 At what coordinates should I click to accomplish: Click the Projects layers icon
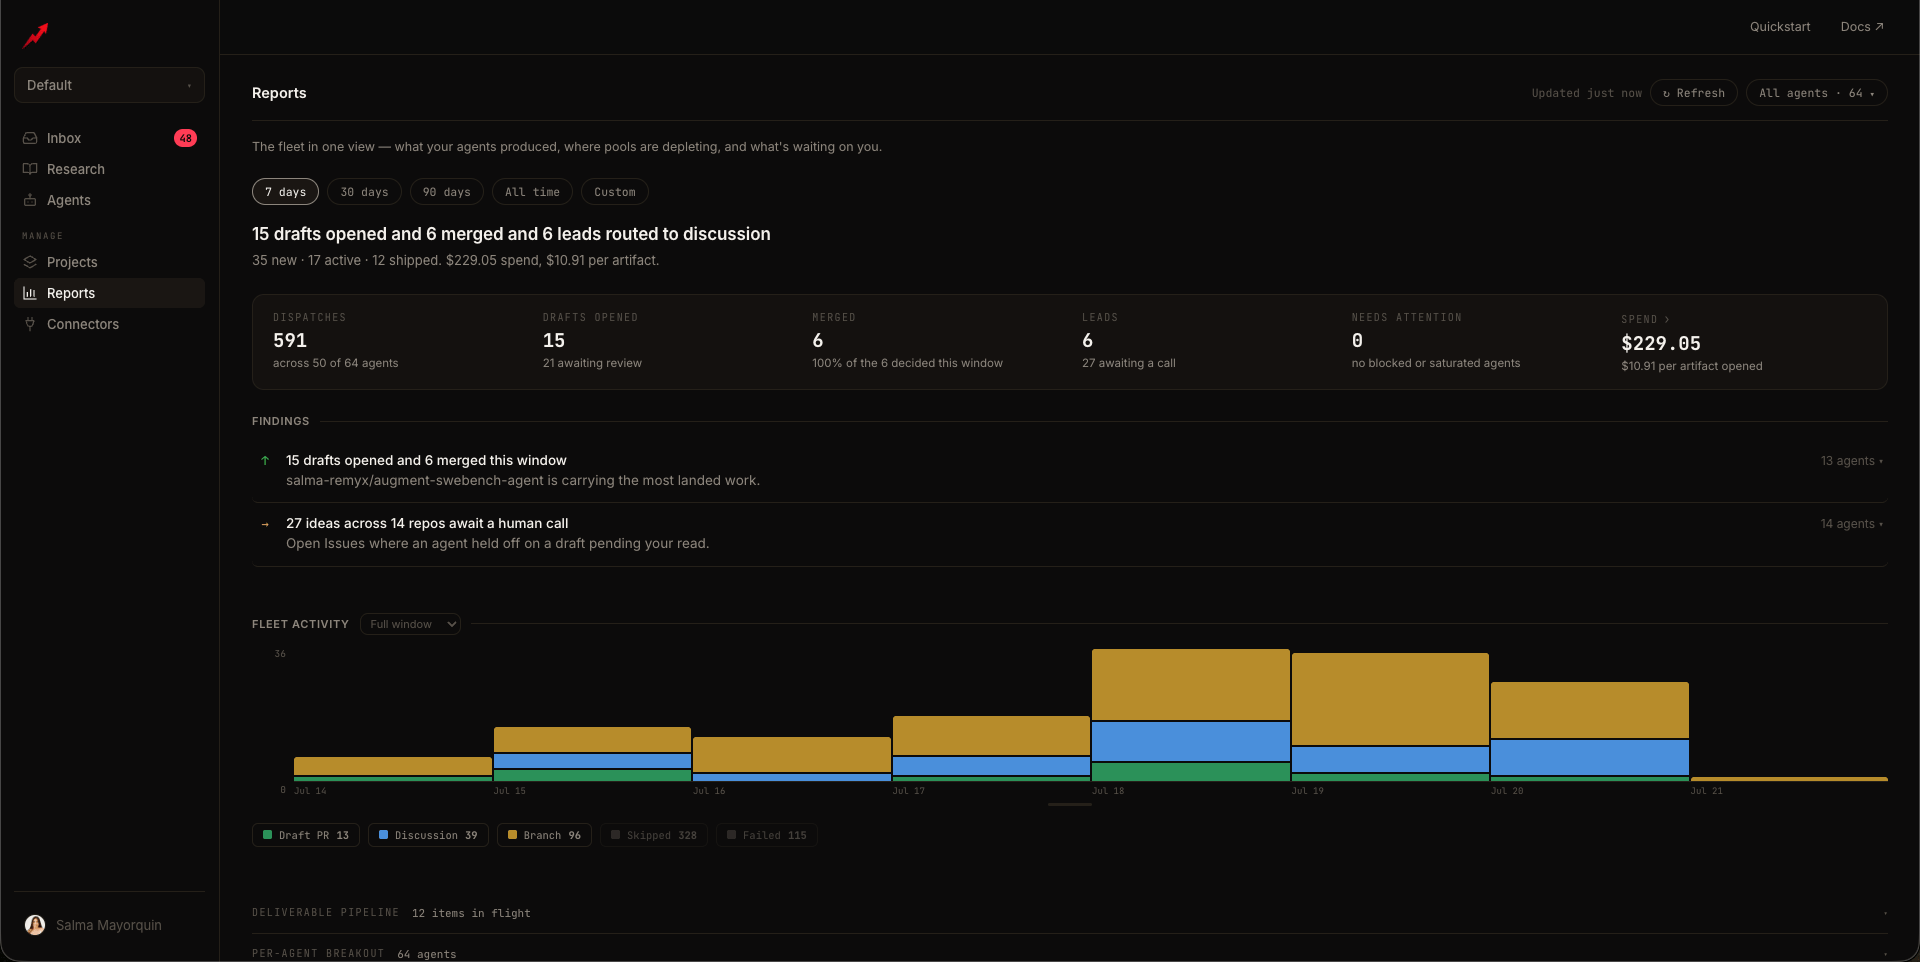[30, 262]
